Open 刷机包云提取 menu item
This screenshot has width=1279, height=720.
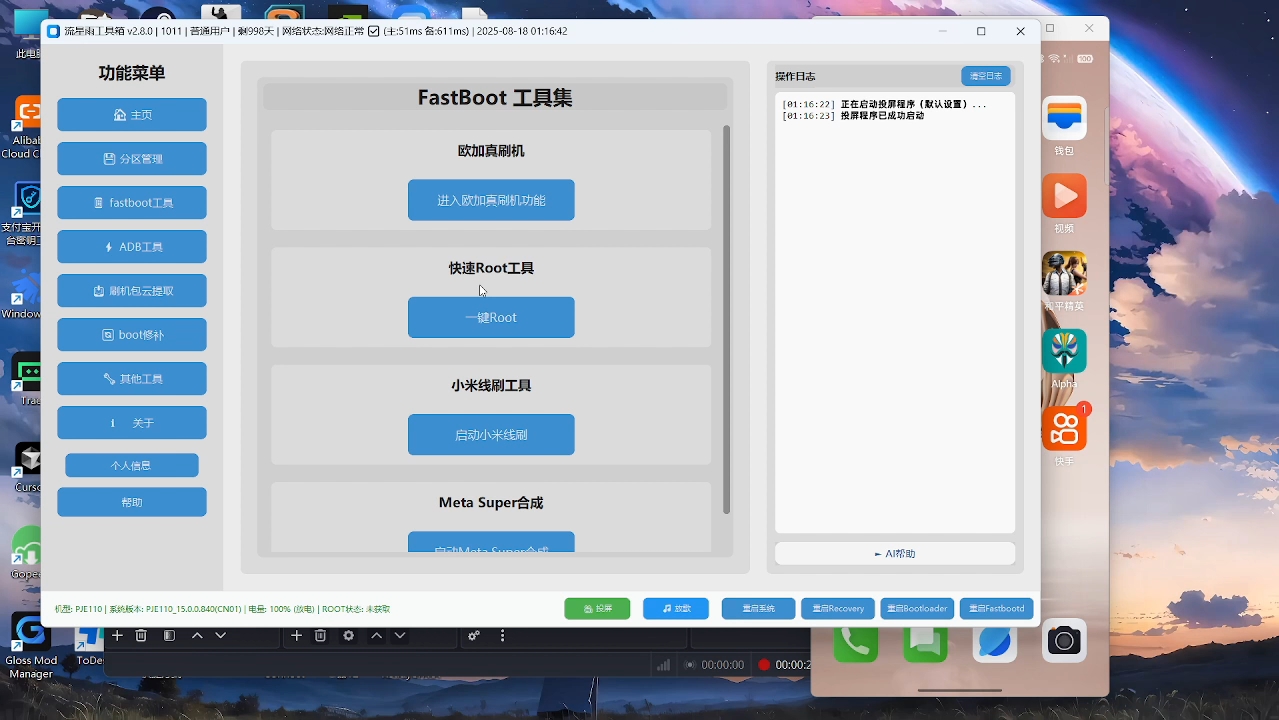[132, 291]
